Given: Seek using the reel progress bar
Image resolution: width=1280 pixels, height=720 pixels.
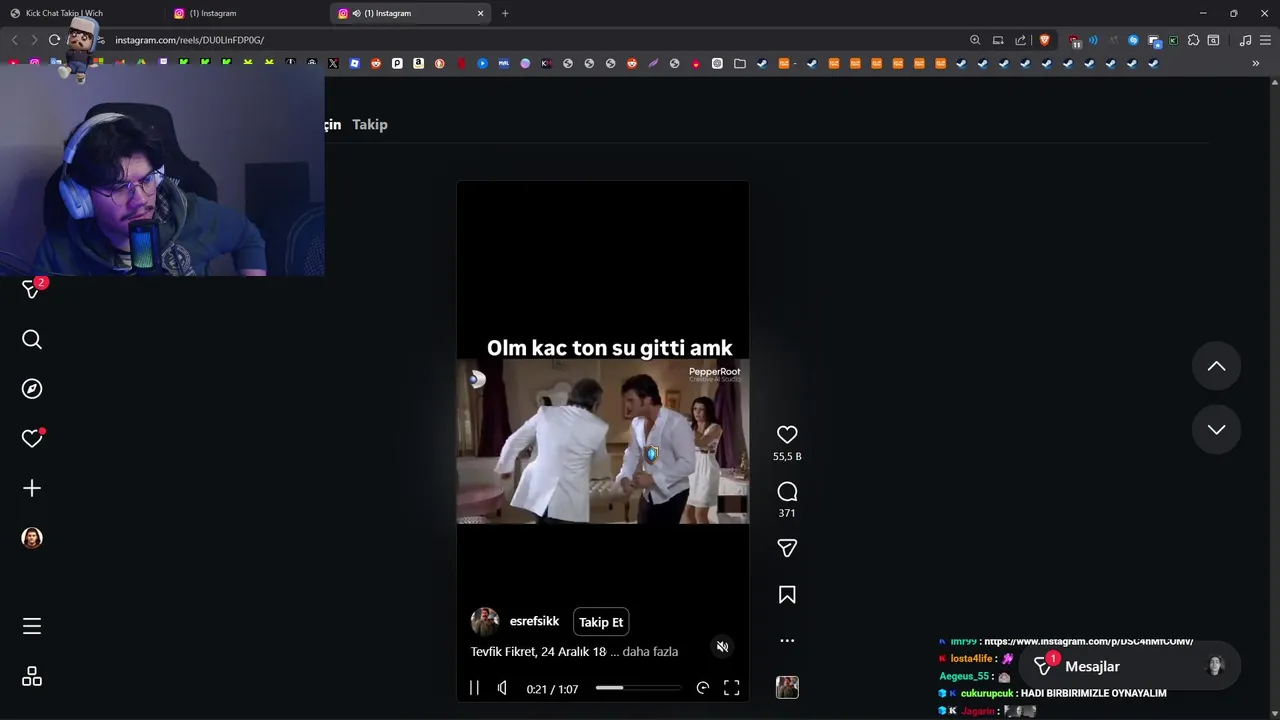Looking at the screenshot, I should point(638,688).
